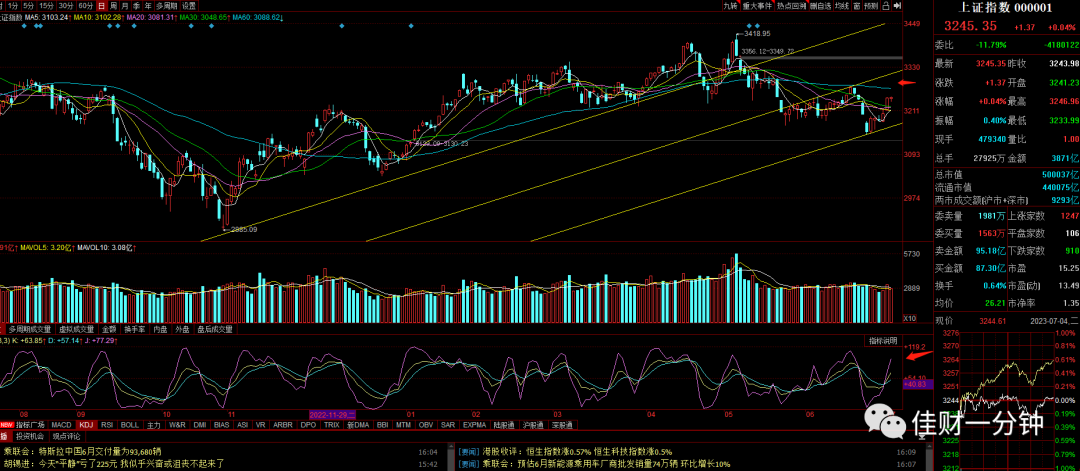
Task: Open the 港股收评 恒生指数 news item
Action: click(565, 452)
